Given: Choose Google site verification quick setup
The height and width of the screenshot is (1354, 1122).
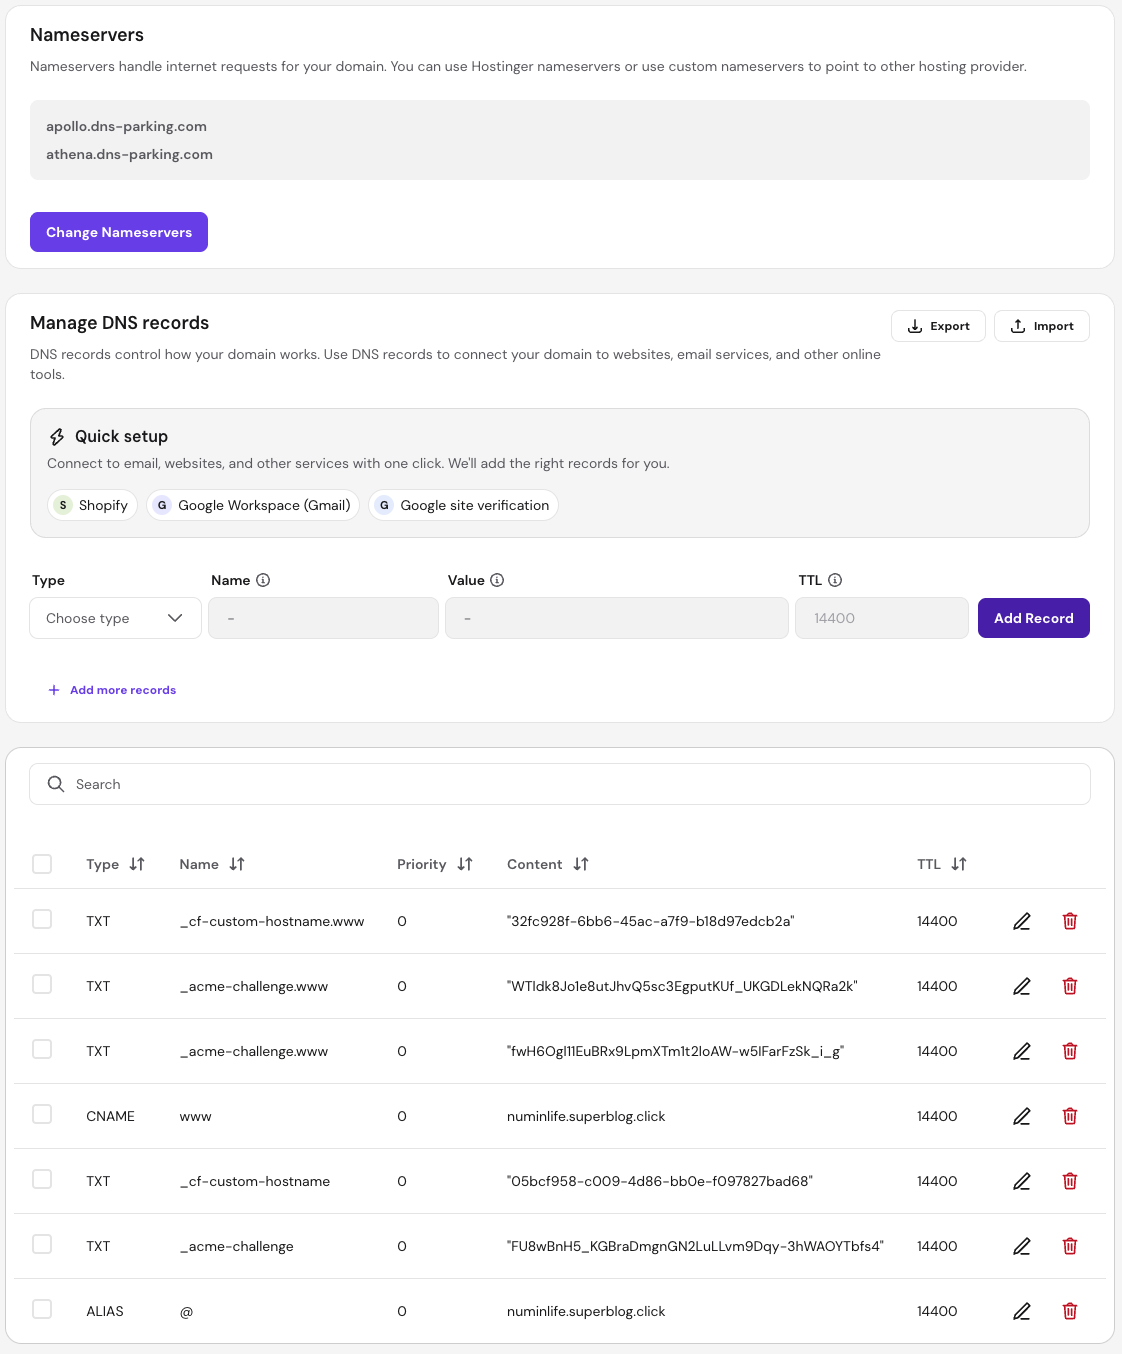Looking at the screenshot, I should click(464, 505).
